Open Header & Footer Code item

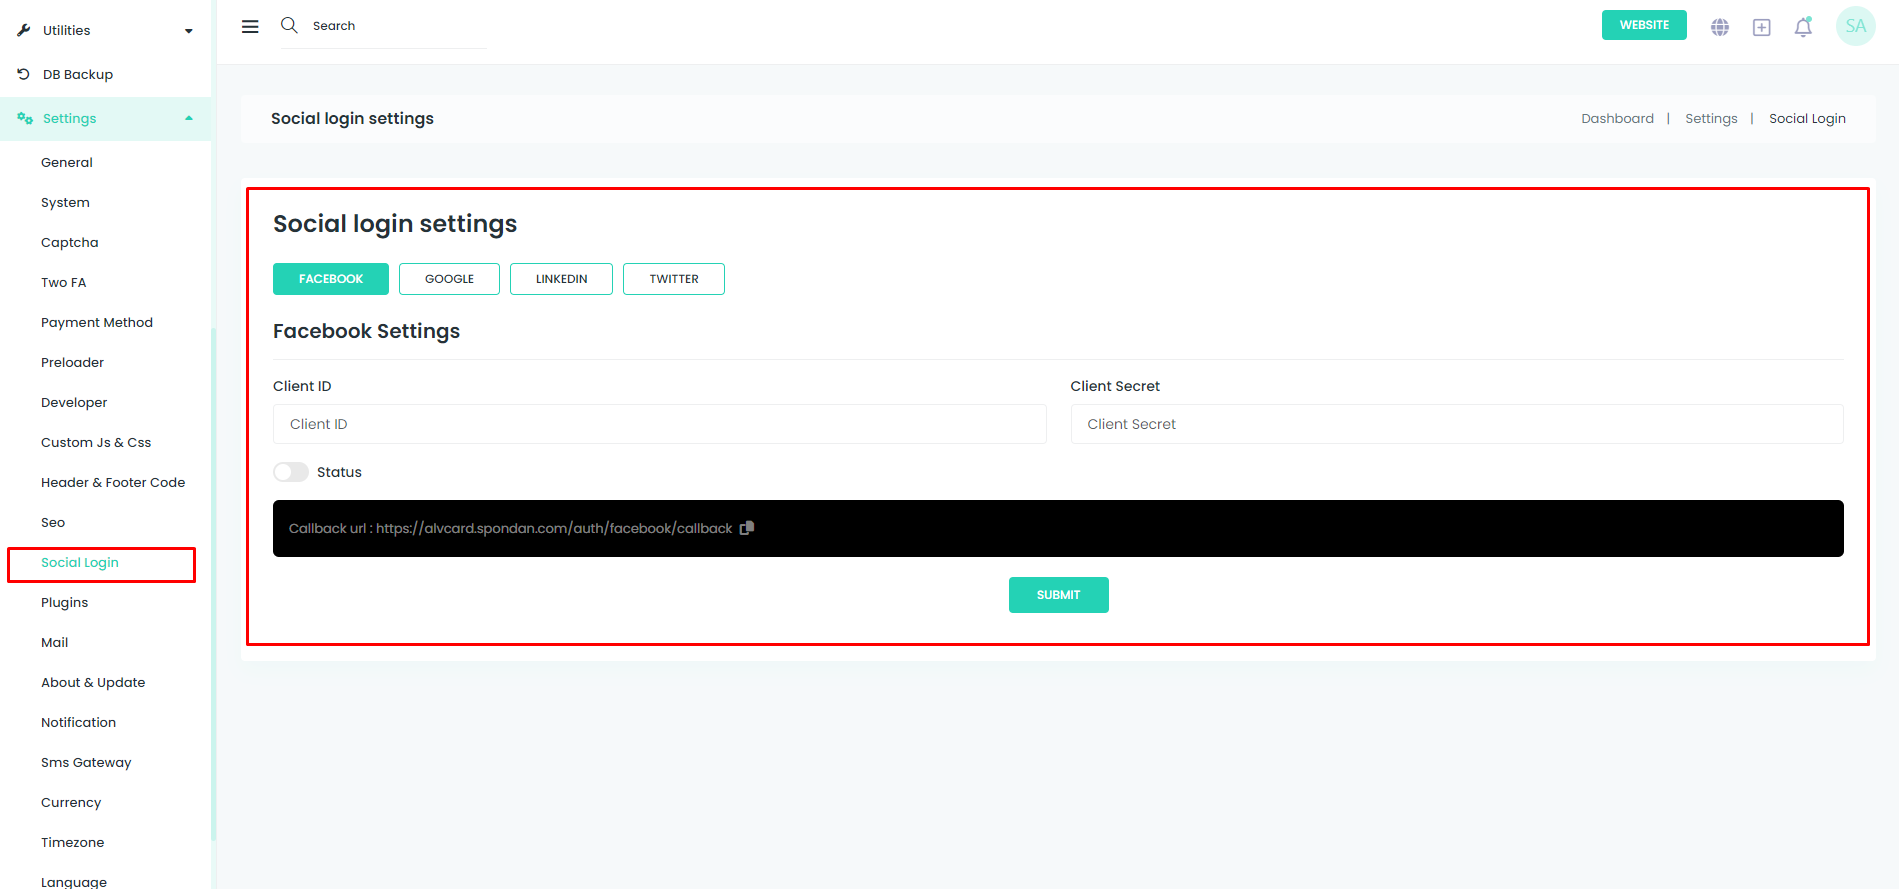pyautogui.click(x=113, y=482)
